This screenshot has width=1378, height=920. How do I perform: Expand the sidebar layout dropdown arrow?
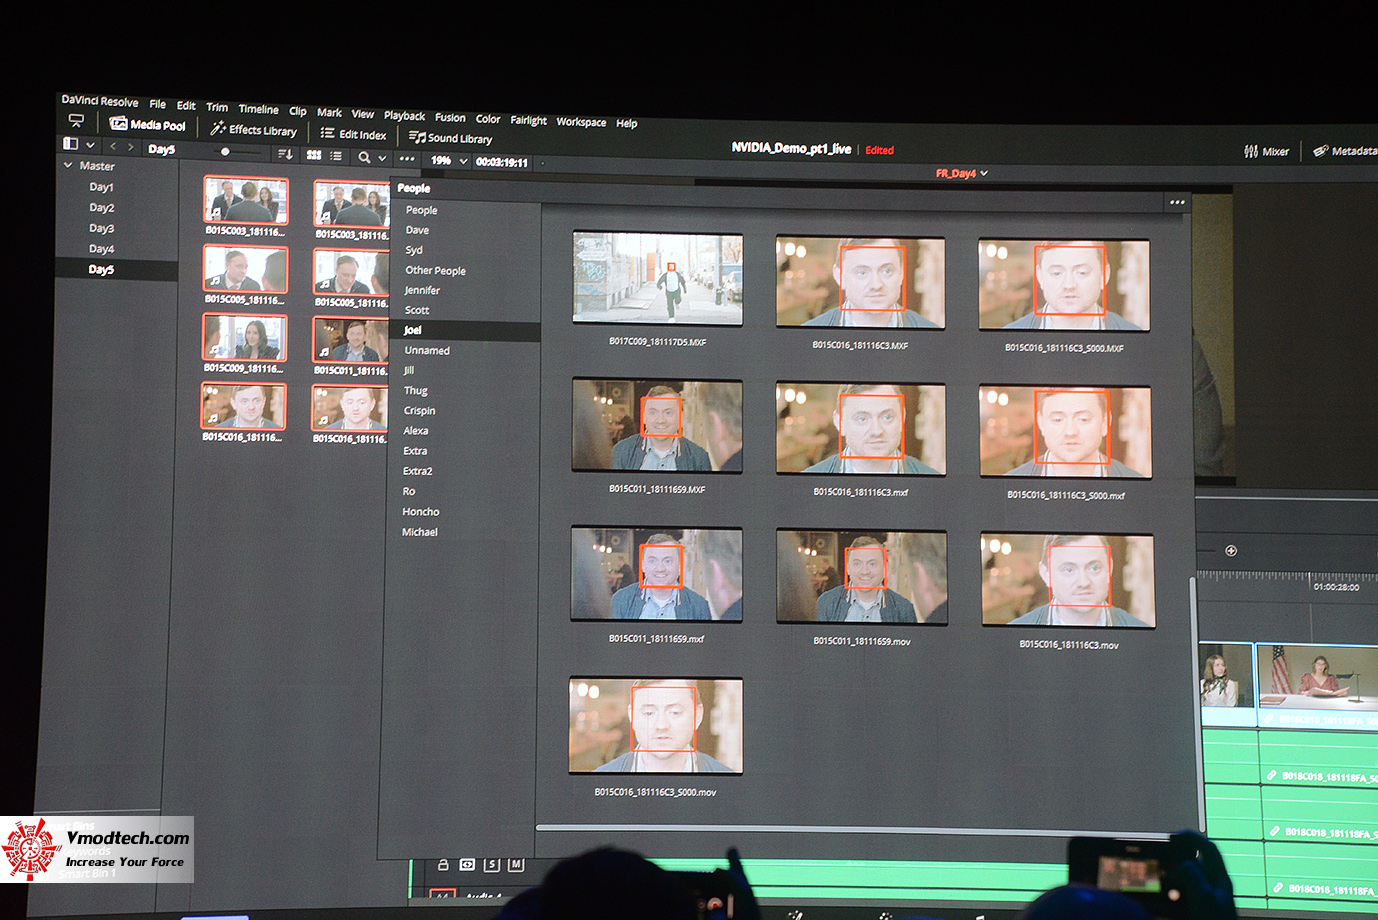(x=90, y=145)
